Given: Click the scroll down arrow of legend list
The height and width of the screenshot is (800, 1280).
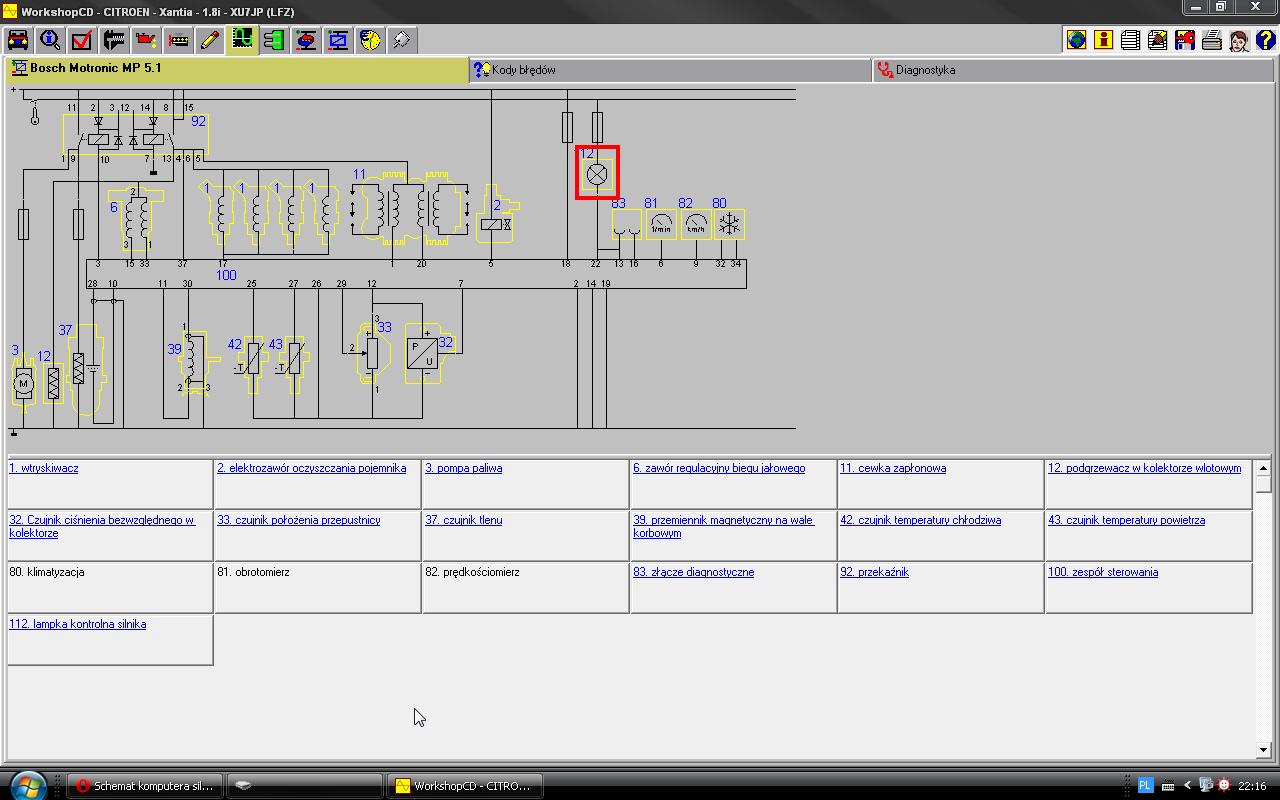Looking at the screenshot, I should click(1263, 750).
